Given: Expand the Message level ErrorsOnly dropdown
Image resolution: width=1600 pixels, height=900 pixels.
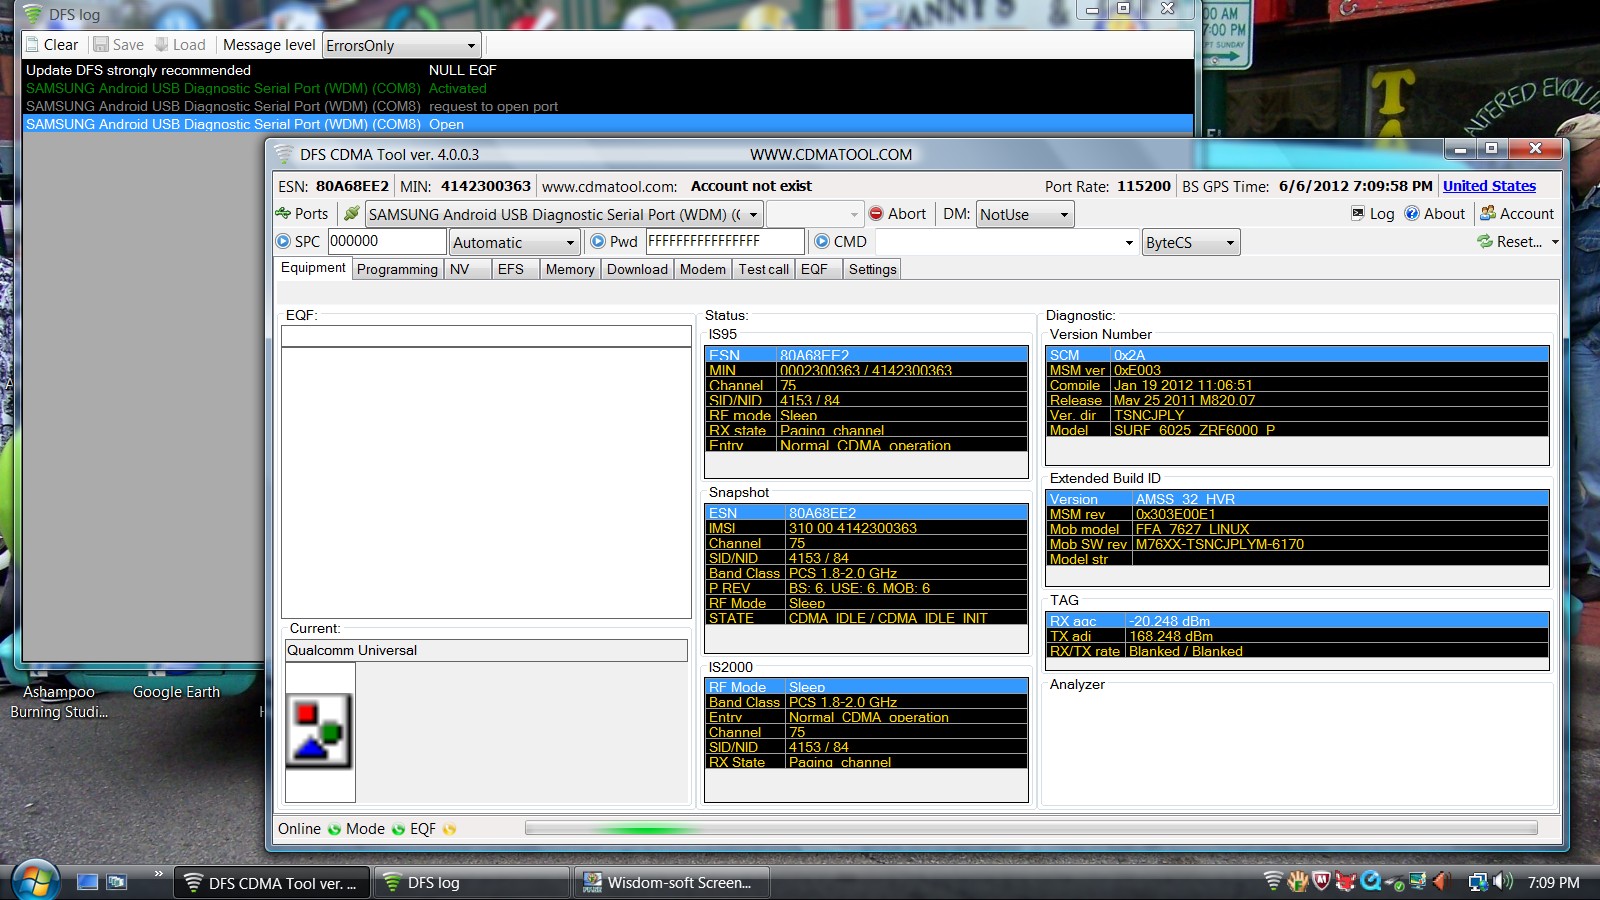Looking at the screenshot, I should pos(471,46).
